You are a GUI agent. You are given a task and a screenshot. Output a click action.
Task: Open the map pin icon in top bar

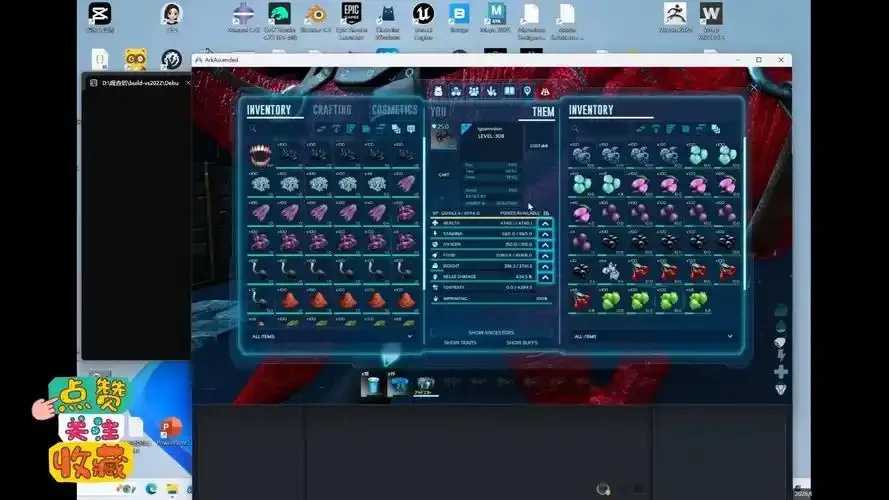click(x=527, y=91)
